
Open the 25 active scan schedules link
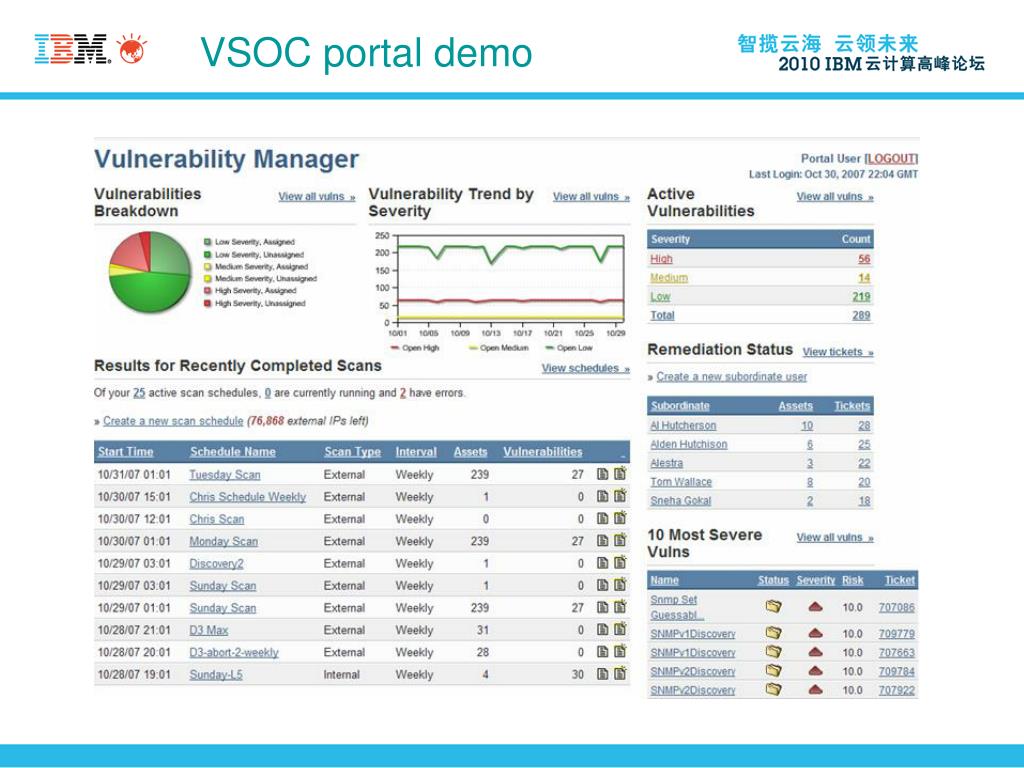pyautogui.click(x=139, y=393)
